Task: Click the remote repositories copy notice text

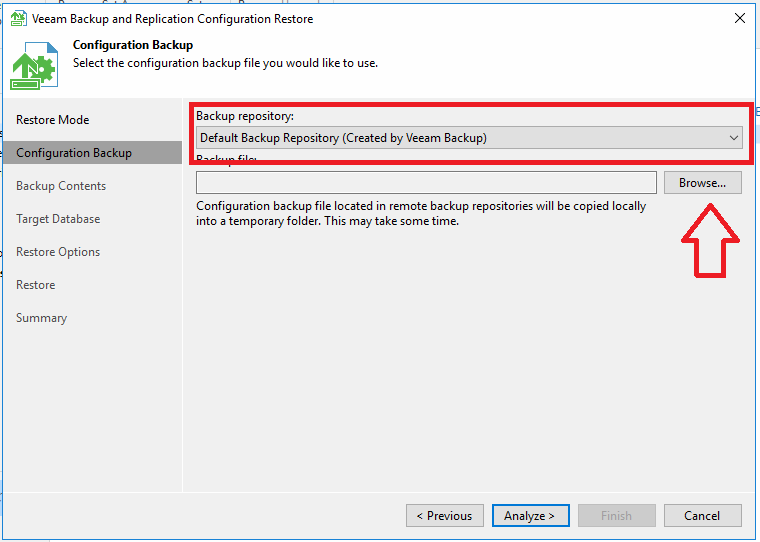Action: pyautogui.click(x=421, y=213)
